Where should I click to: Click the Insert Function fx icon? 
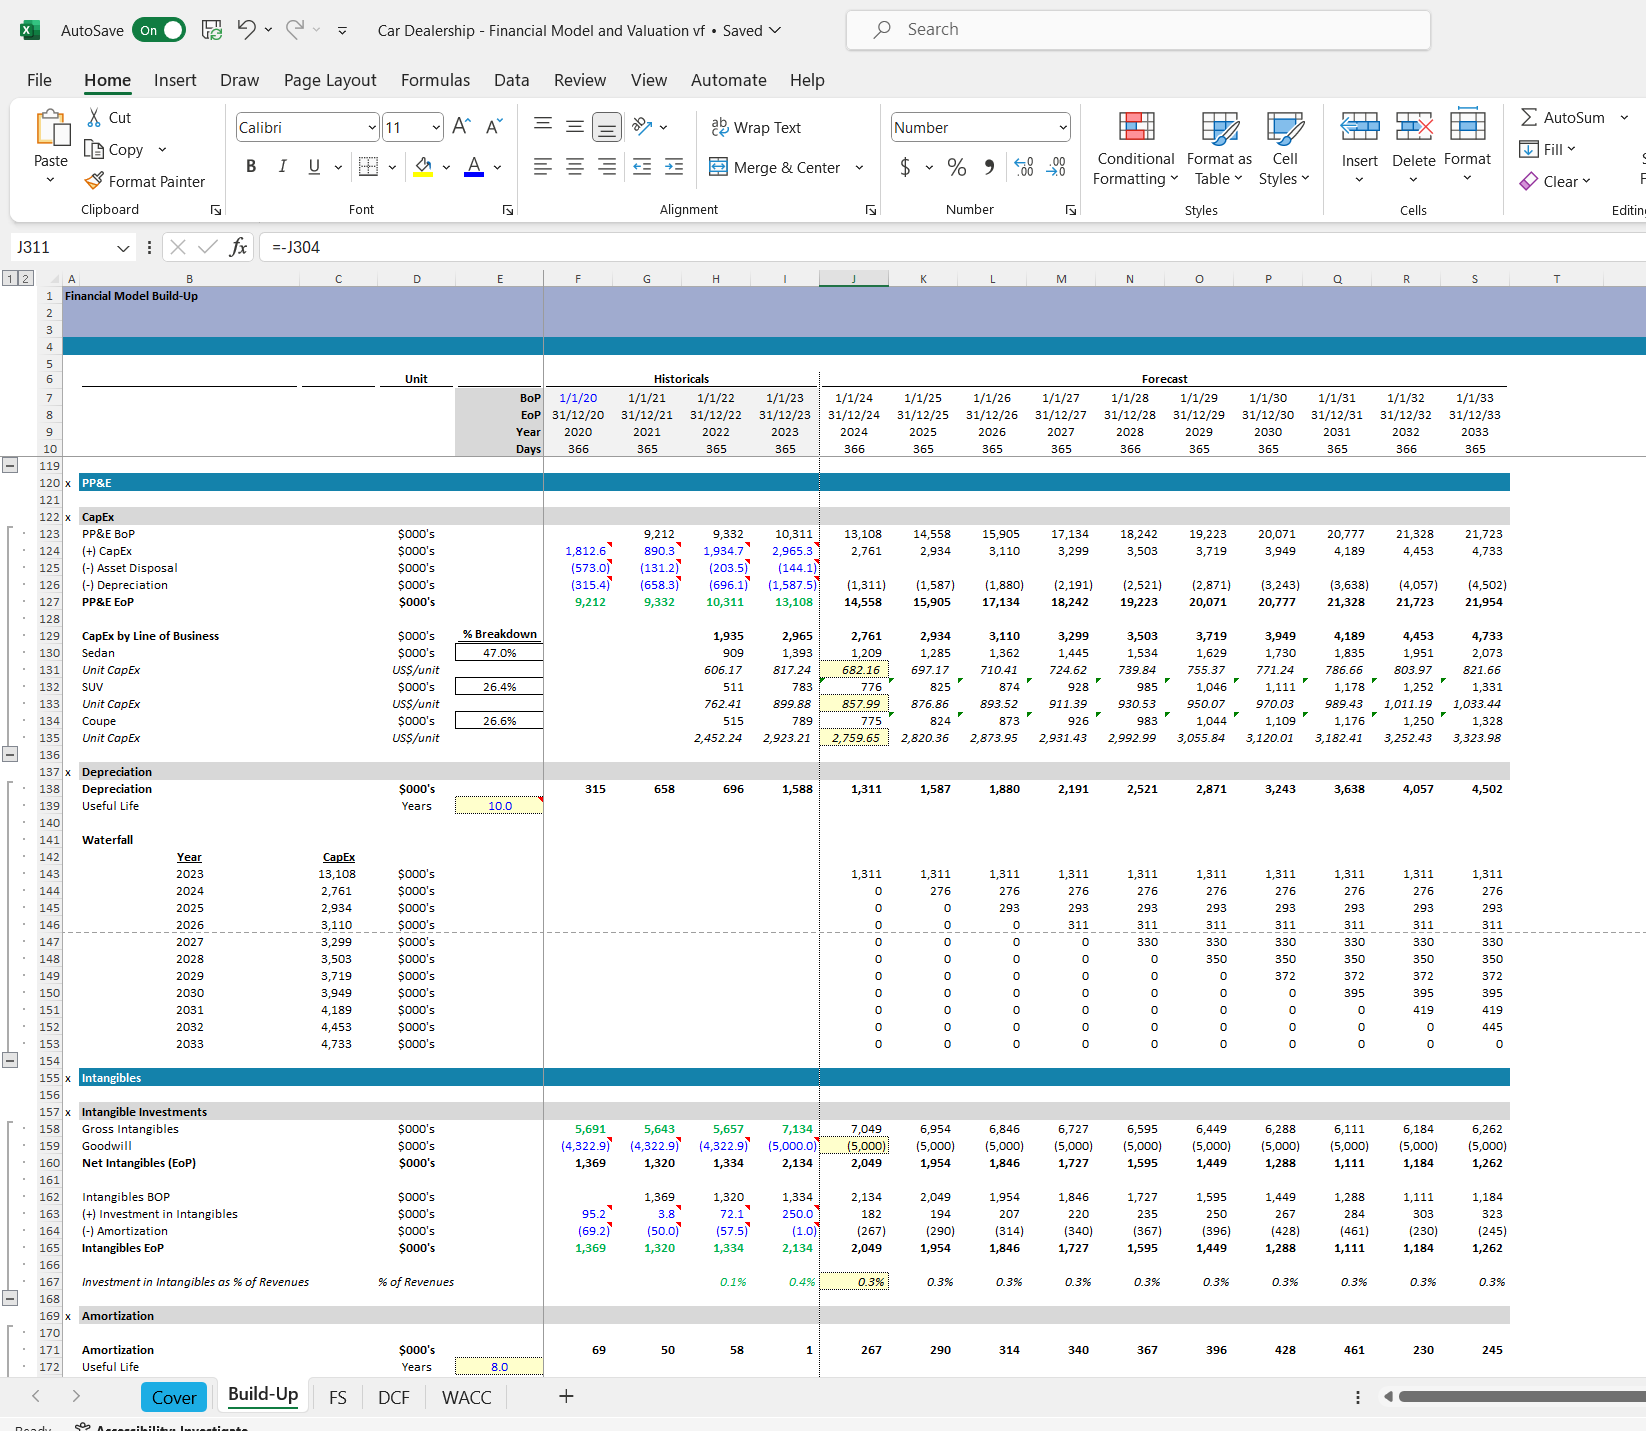pyautogui.click(x=238, y=247)
